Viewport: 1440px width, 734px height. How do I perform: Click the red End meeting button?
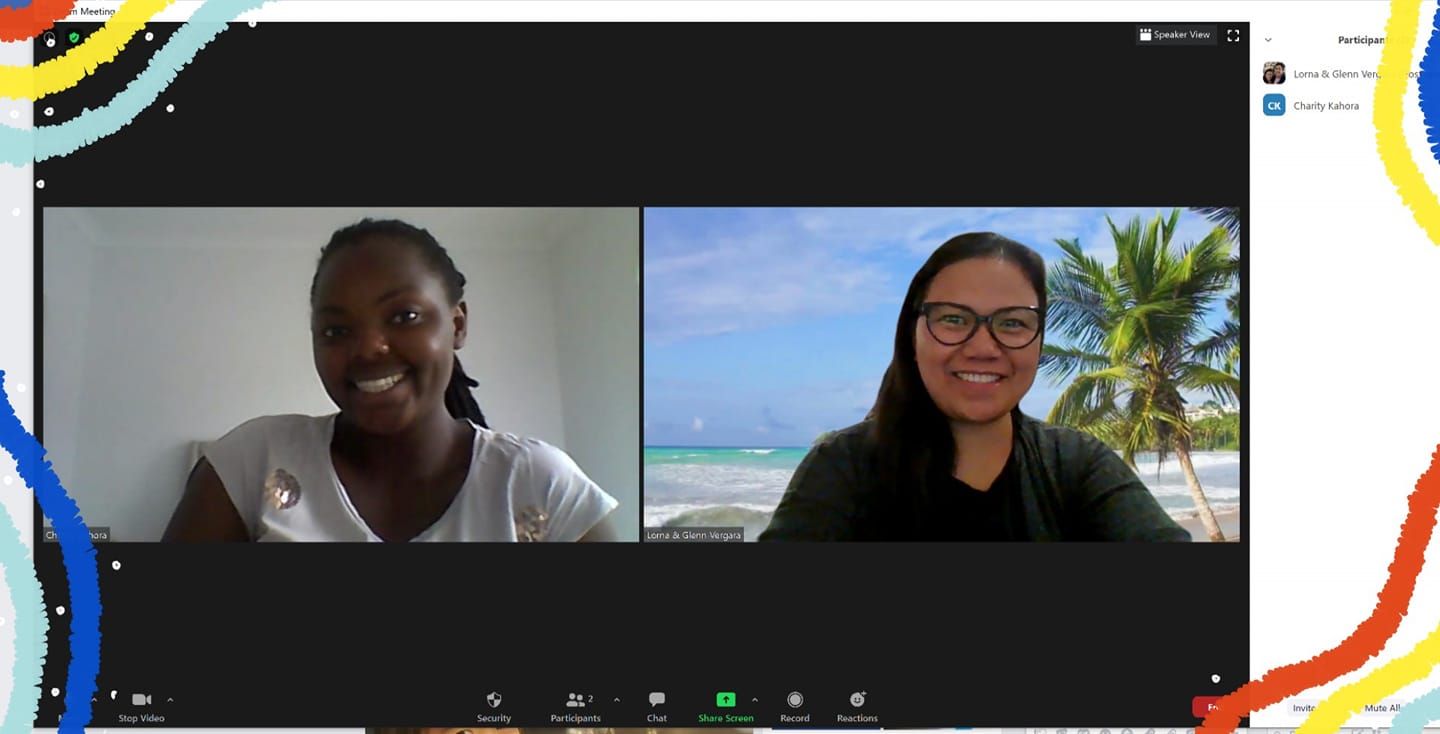coord(1211,707)
